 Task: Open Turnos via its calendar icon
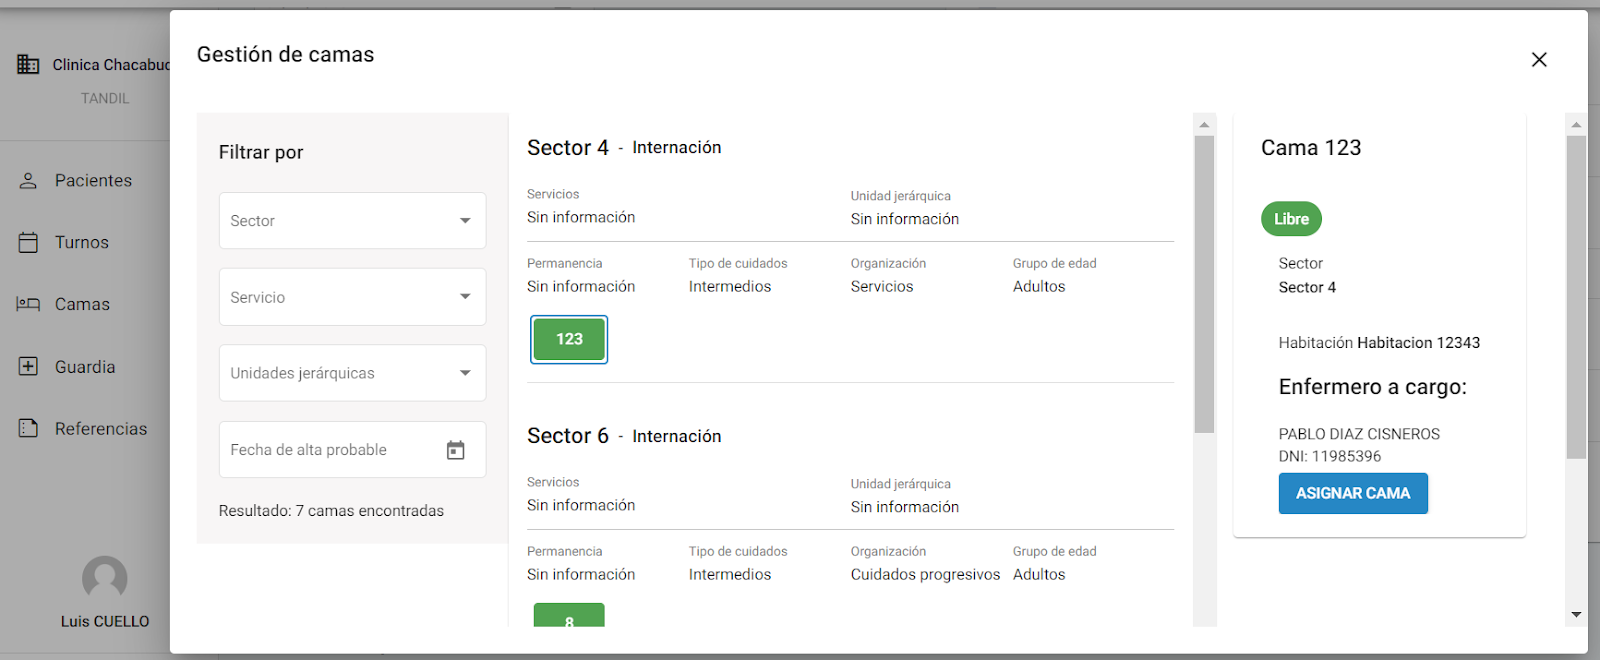28,242
